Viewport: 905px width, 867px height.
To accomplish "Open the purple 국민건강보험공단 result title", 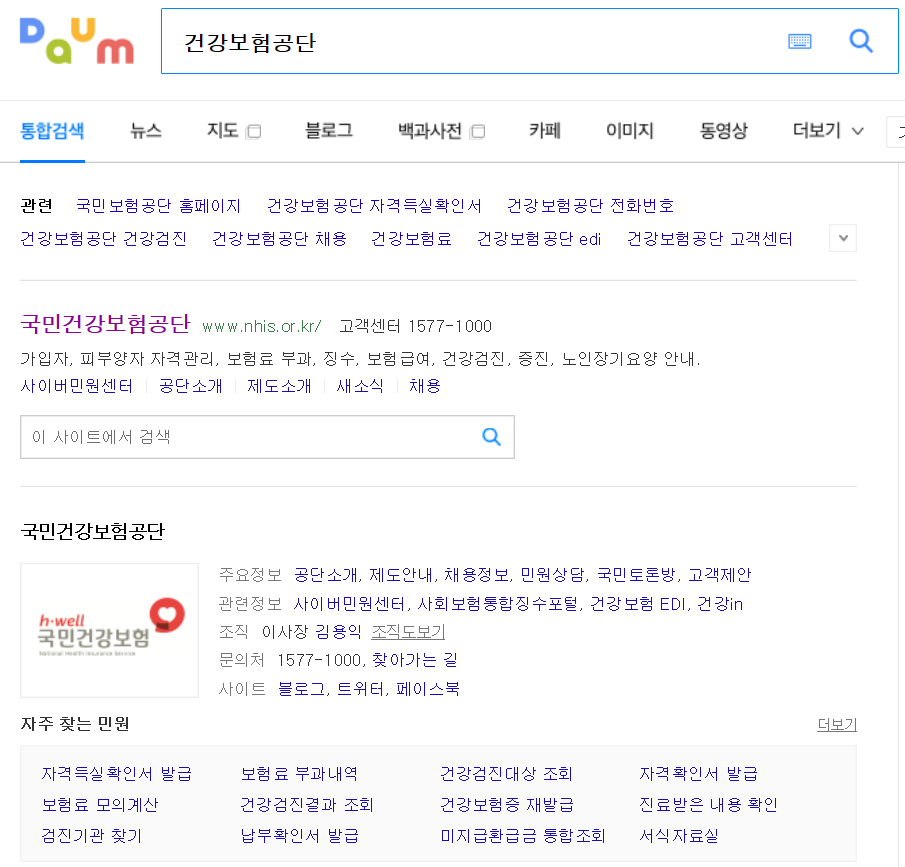I will point(105,324).
